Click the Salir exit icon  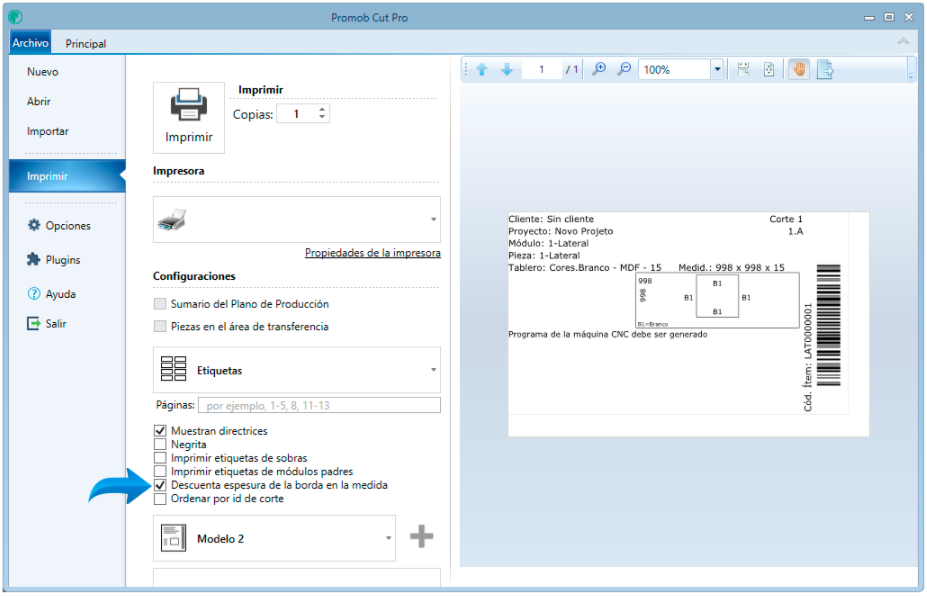tap(34, 323)
